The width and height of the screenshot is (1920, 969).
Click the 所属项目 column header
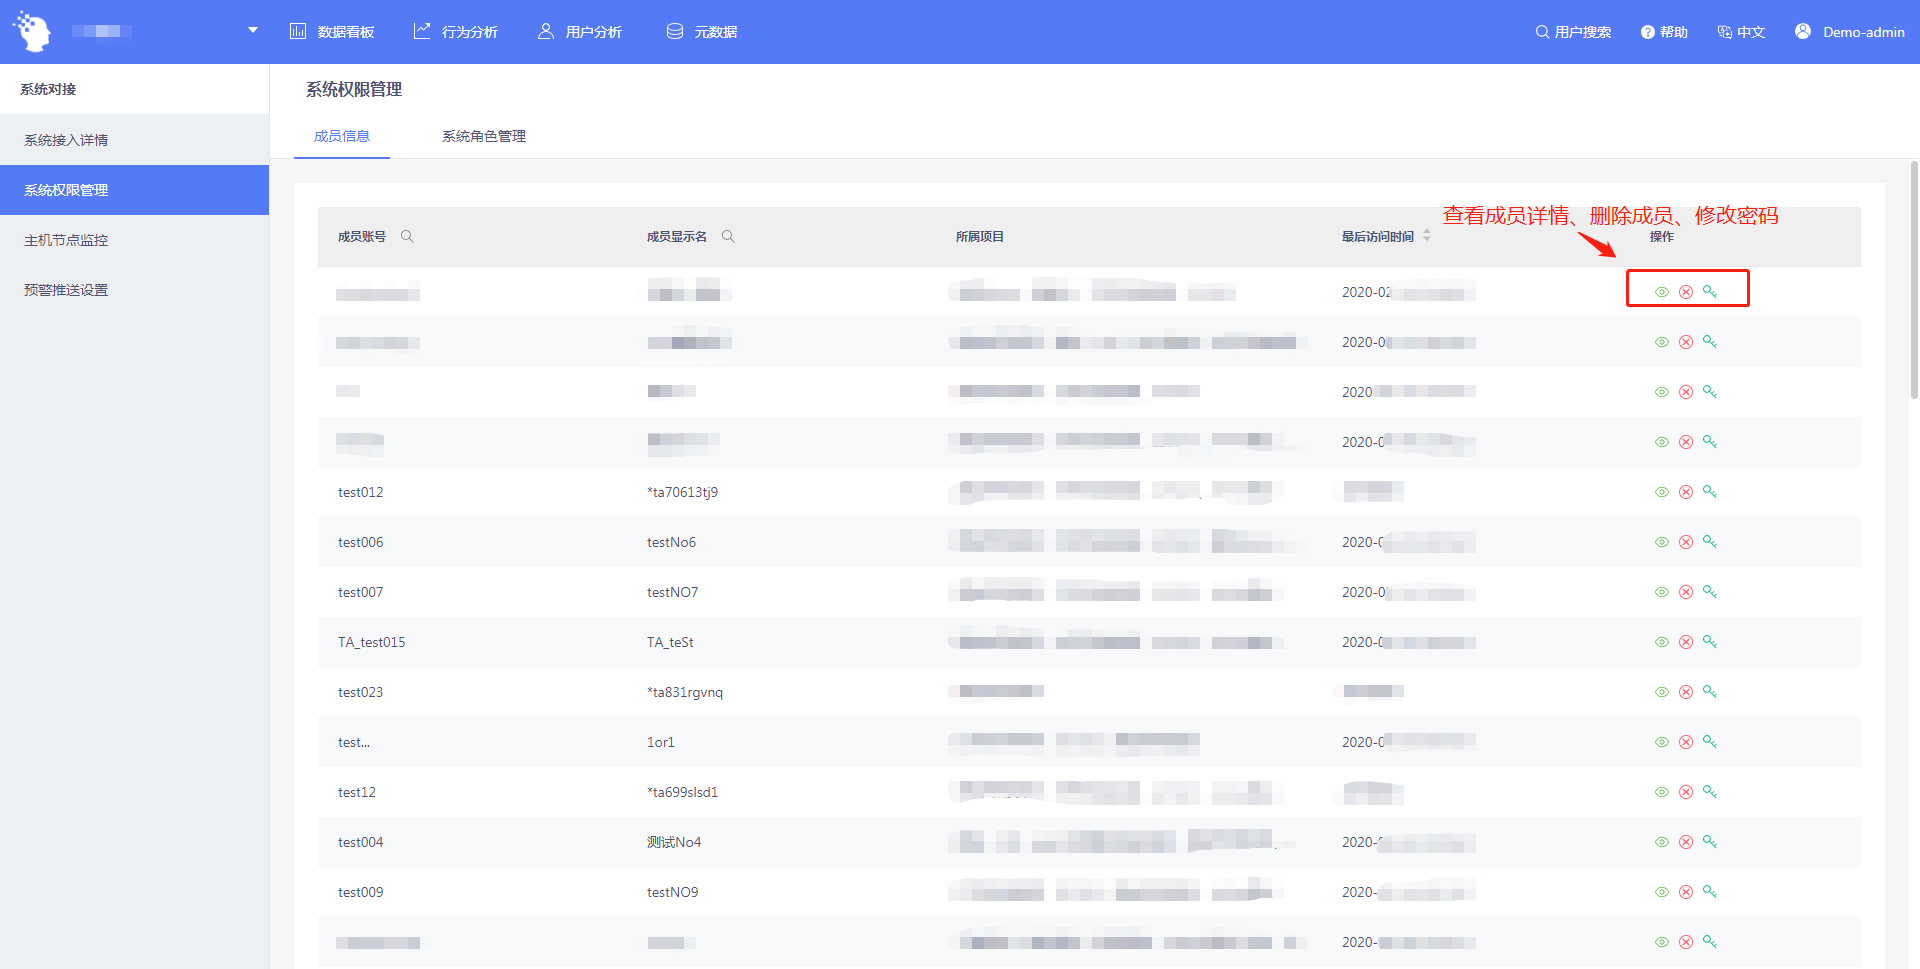(x=980, y=237)
